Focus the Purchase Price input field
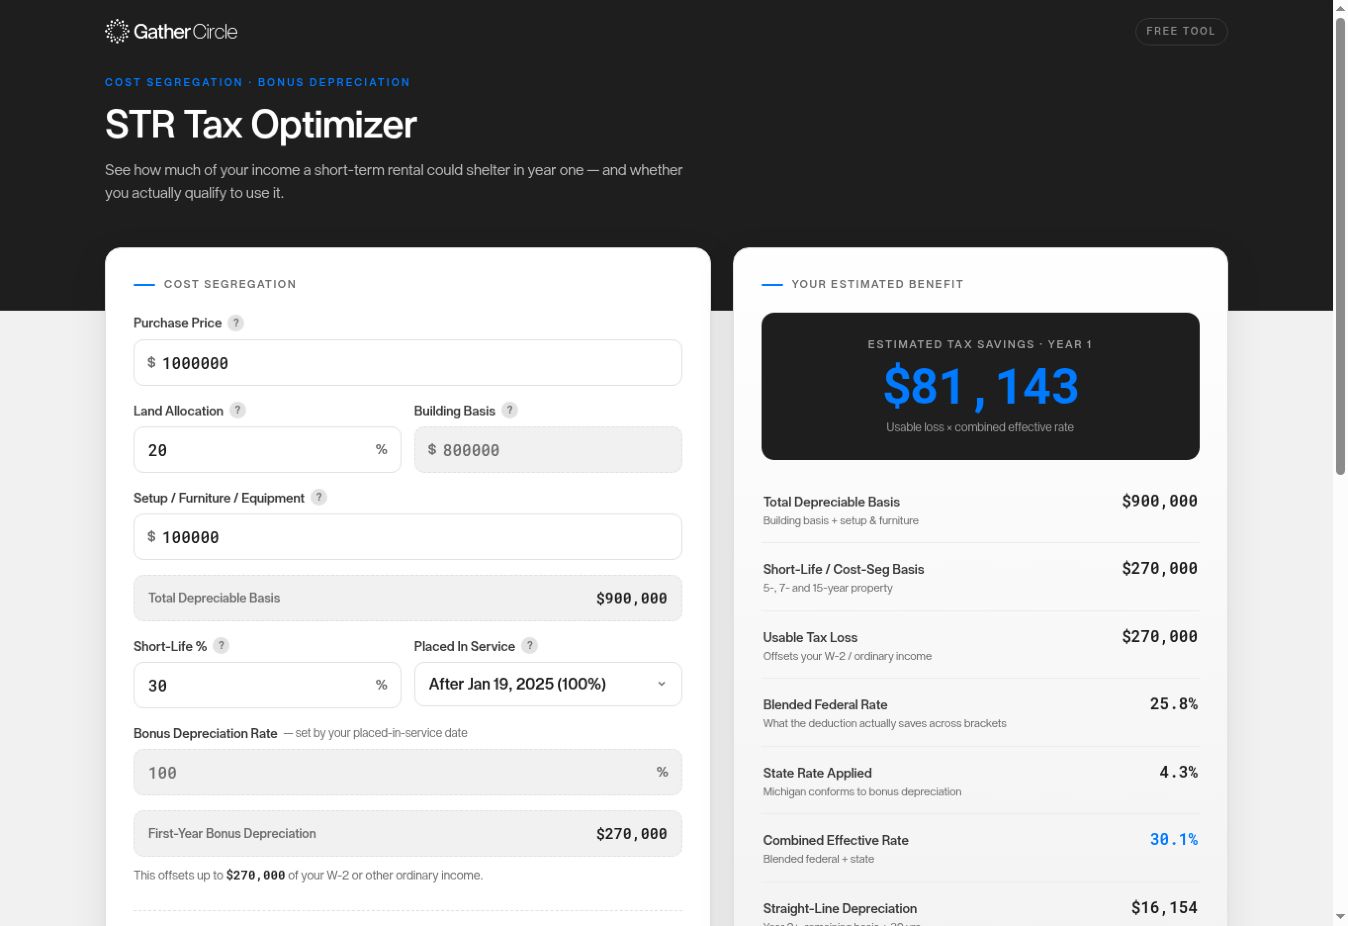 [x=408, y=362]
